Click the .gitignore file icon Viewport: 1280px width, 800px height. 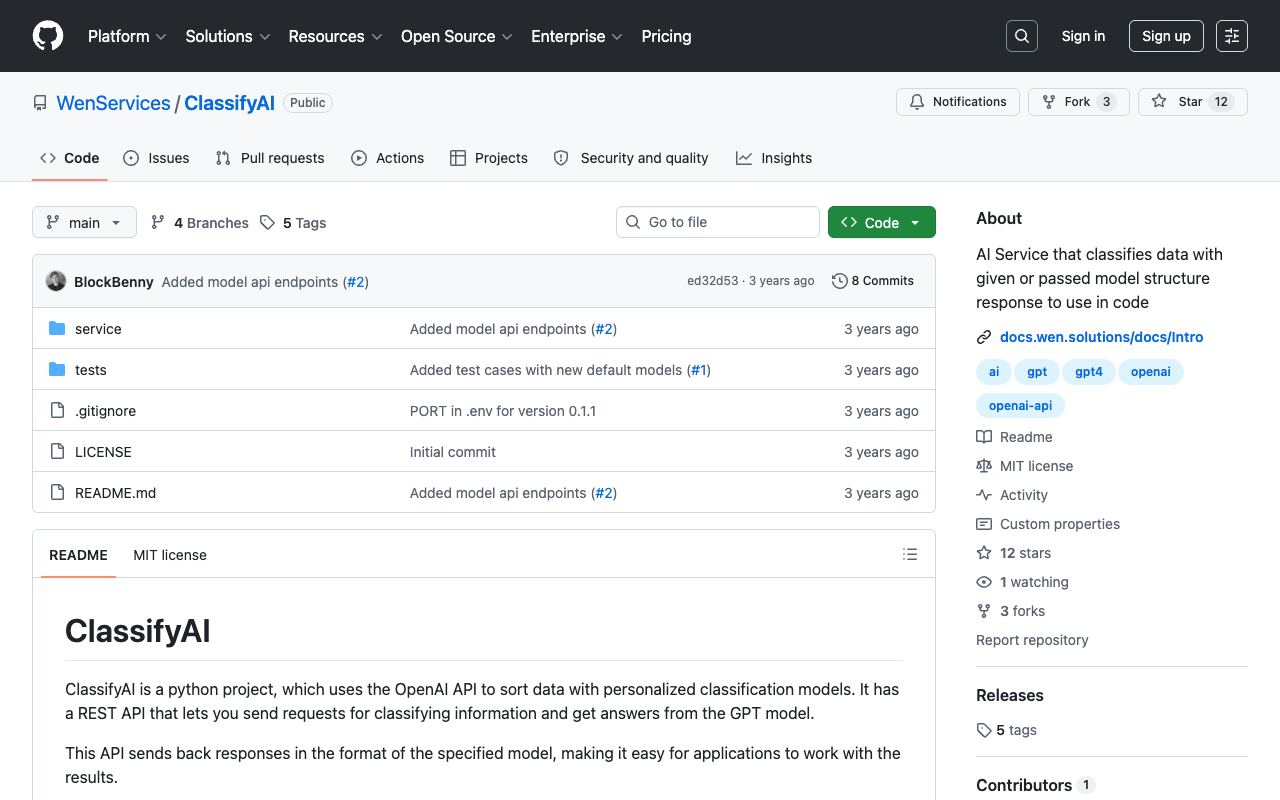57,411
